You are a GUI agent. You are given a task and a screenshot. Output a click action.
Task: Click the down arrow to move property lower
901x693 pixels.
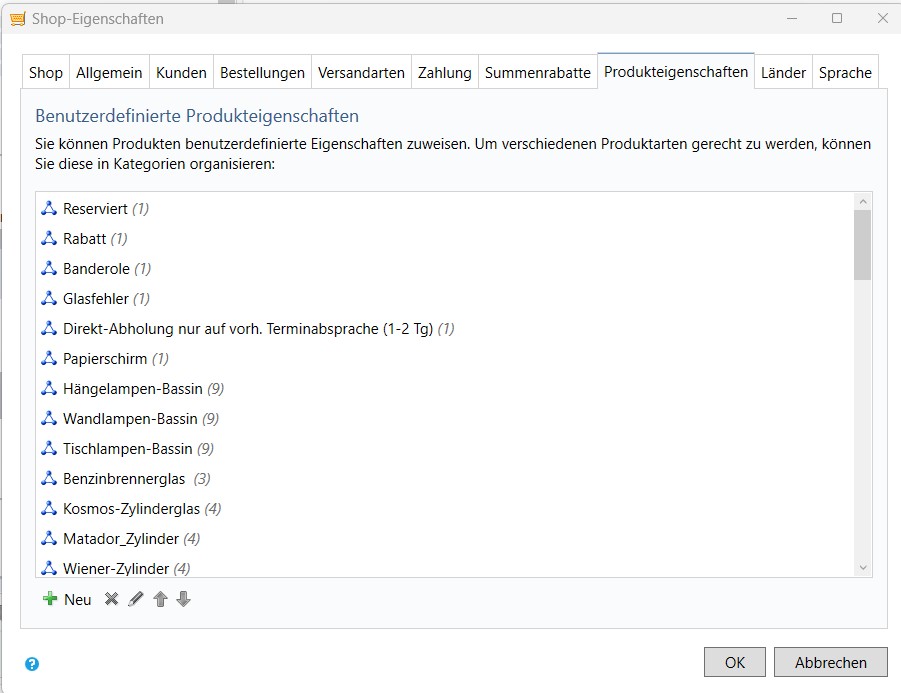click(184, 599)
